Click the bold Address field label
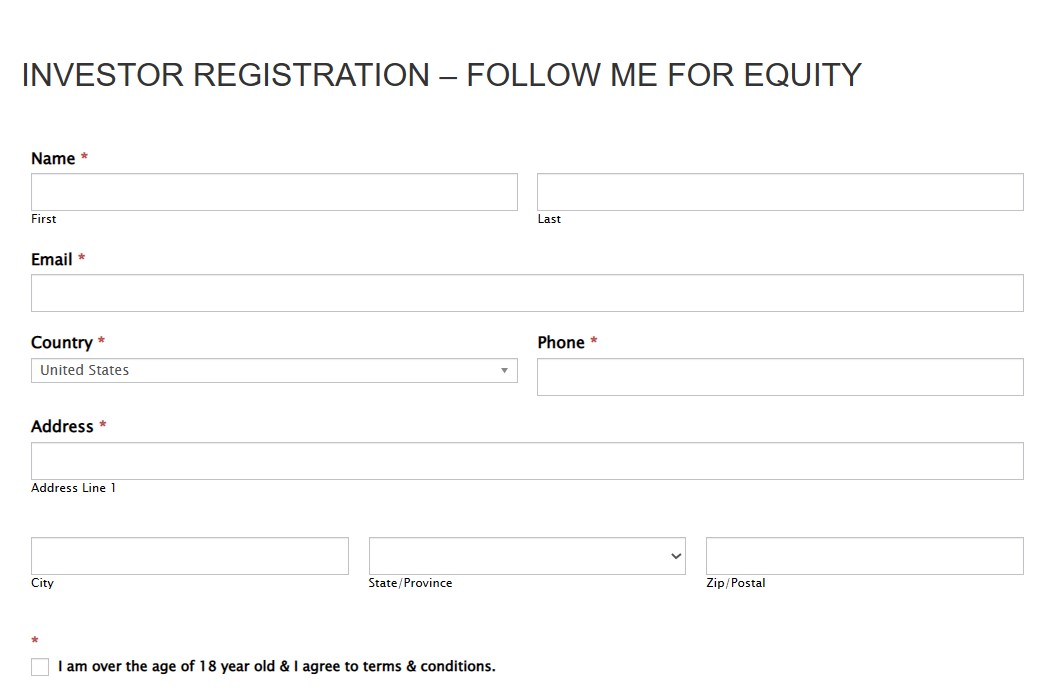 point(62,426)
